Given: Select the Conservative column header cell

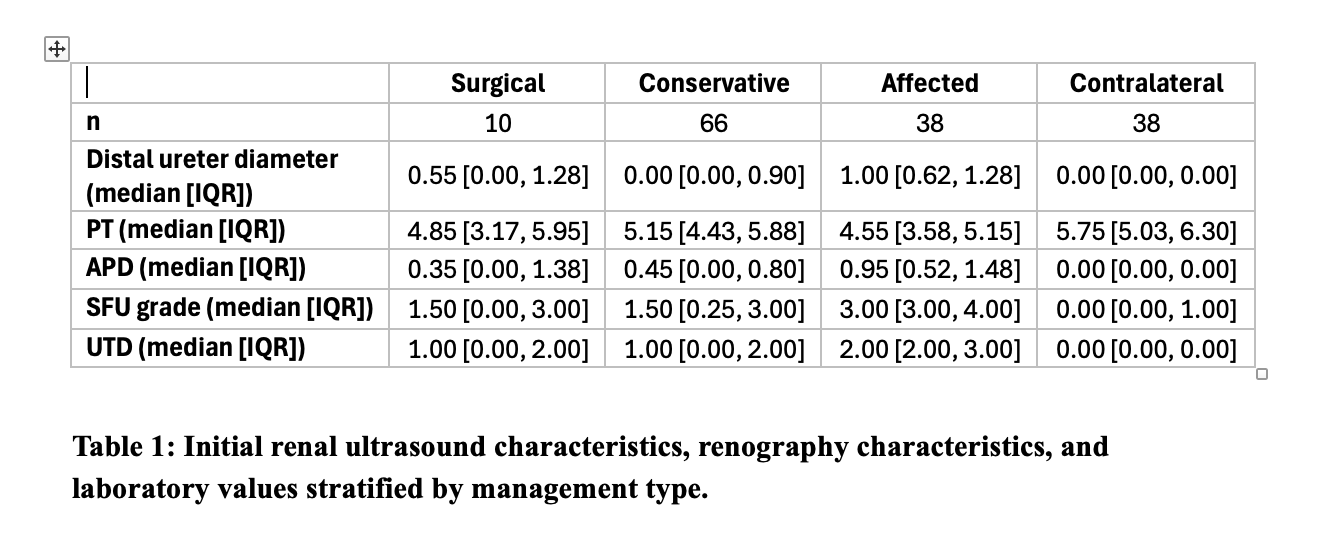Looking at the screenshot, I should coord(713,83).
